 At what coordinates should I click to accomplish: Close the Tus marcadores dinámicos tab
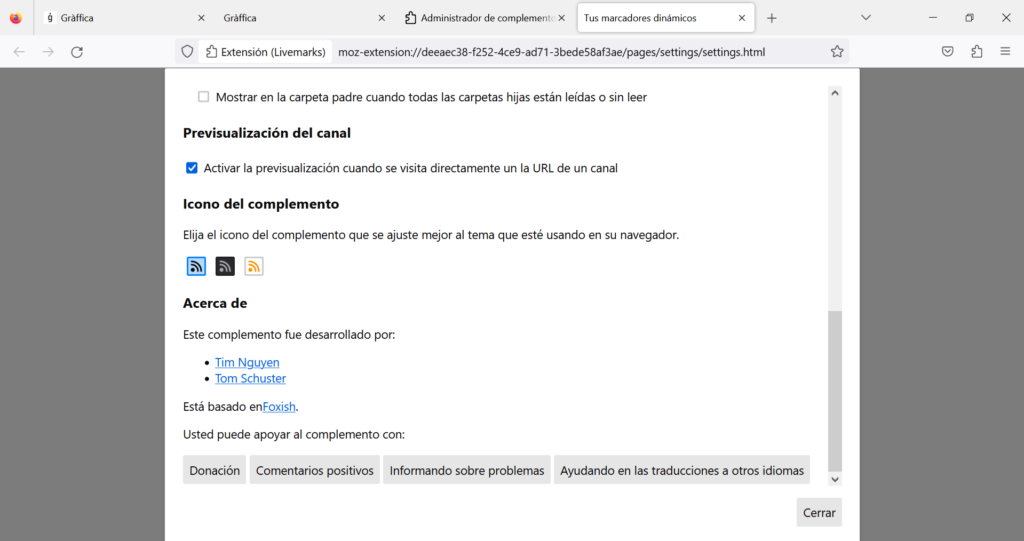[742, 18]
